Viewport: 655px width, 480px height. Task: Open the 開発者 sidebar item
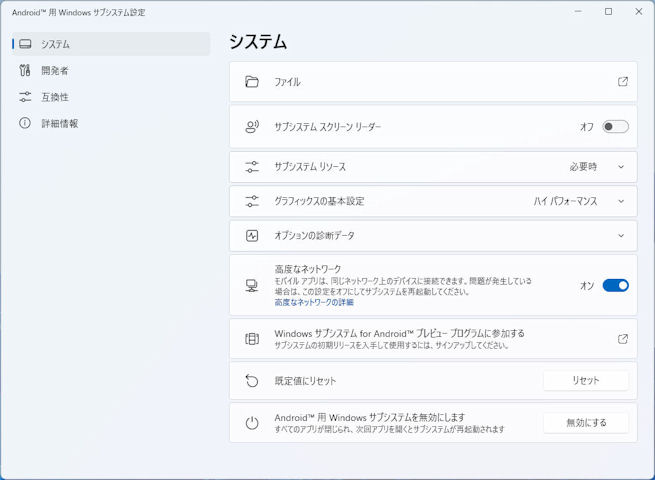(x=111, y=71)
